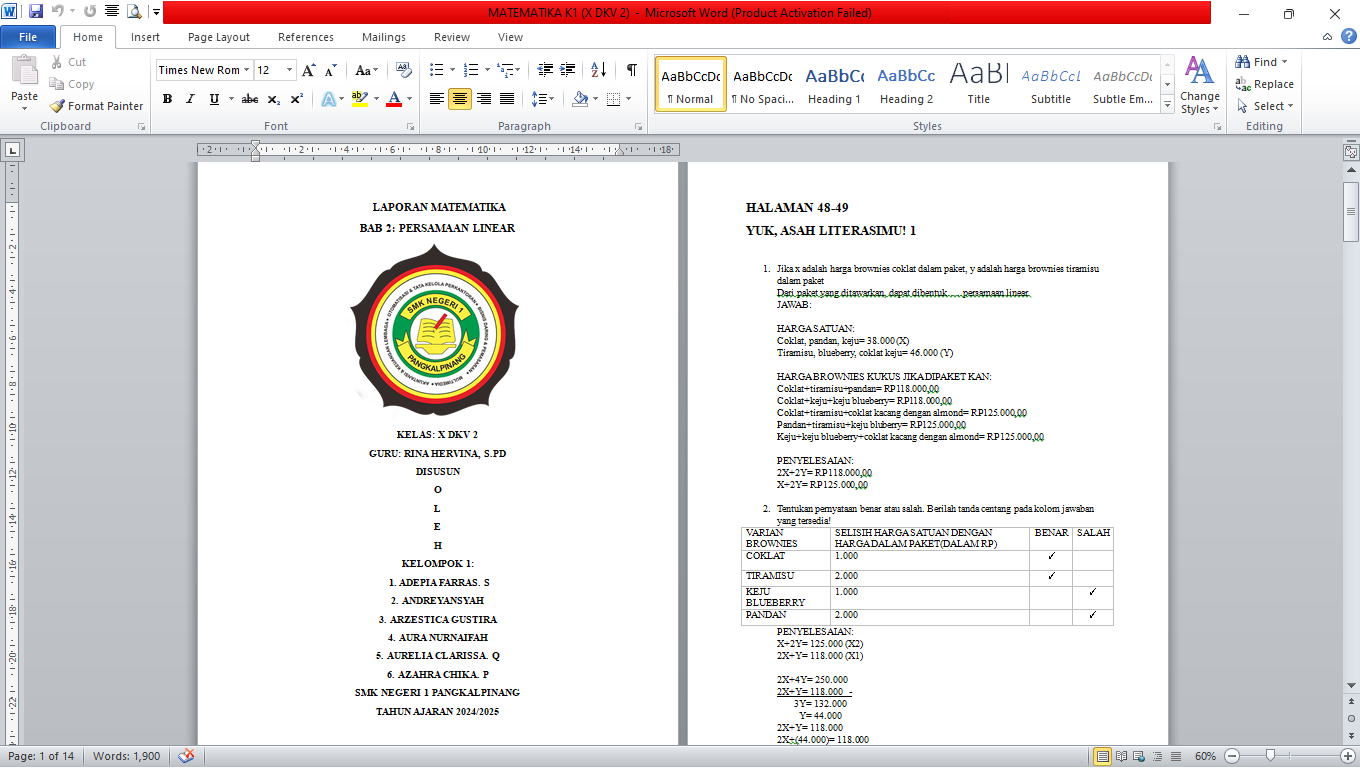Click the zoom slider handle

(x=1269, y=756)
